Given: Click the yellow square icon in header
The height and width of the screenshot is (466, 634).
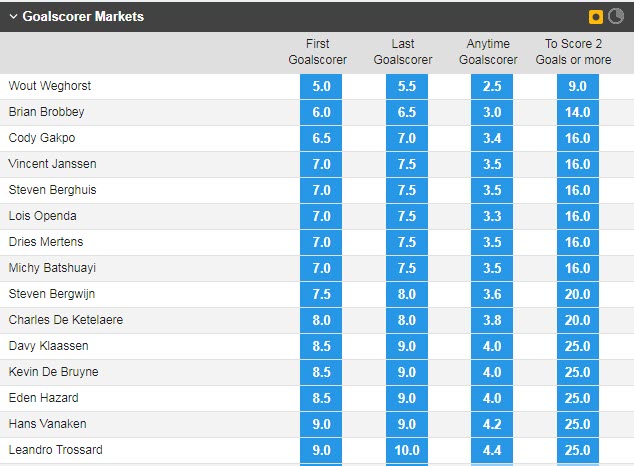Looking at the screenshot, I should point(597,17).
